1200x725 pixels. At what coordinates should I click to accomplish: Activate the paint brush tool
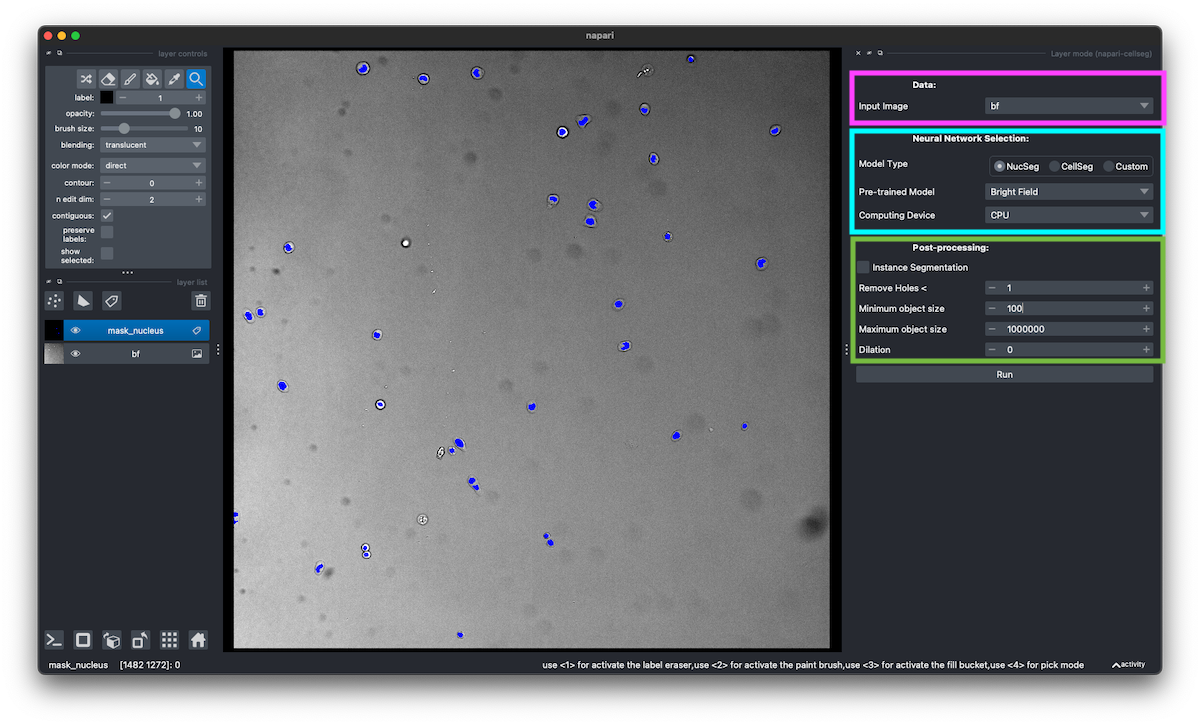point(130,78)
